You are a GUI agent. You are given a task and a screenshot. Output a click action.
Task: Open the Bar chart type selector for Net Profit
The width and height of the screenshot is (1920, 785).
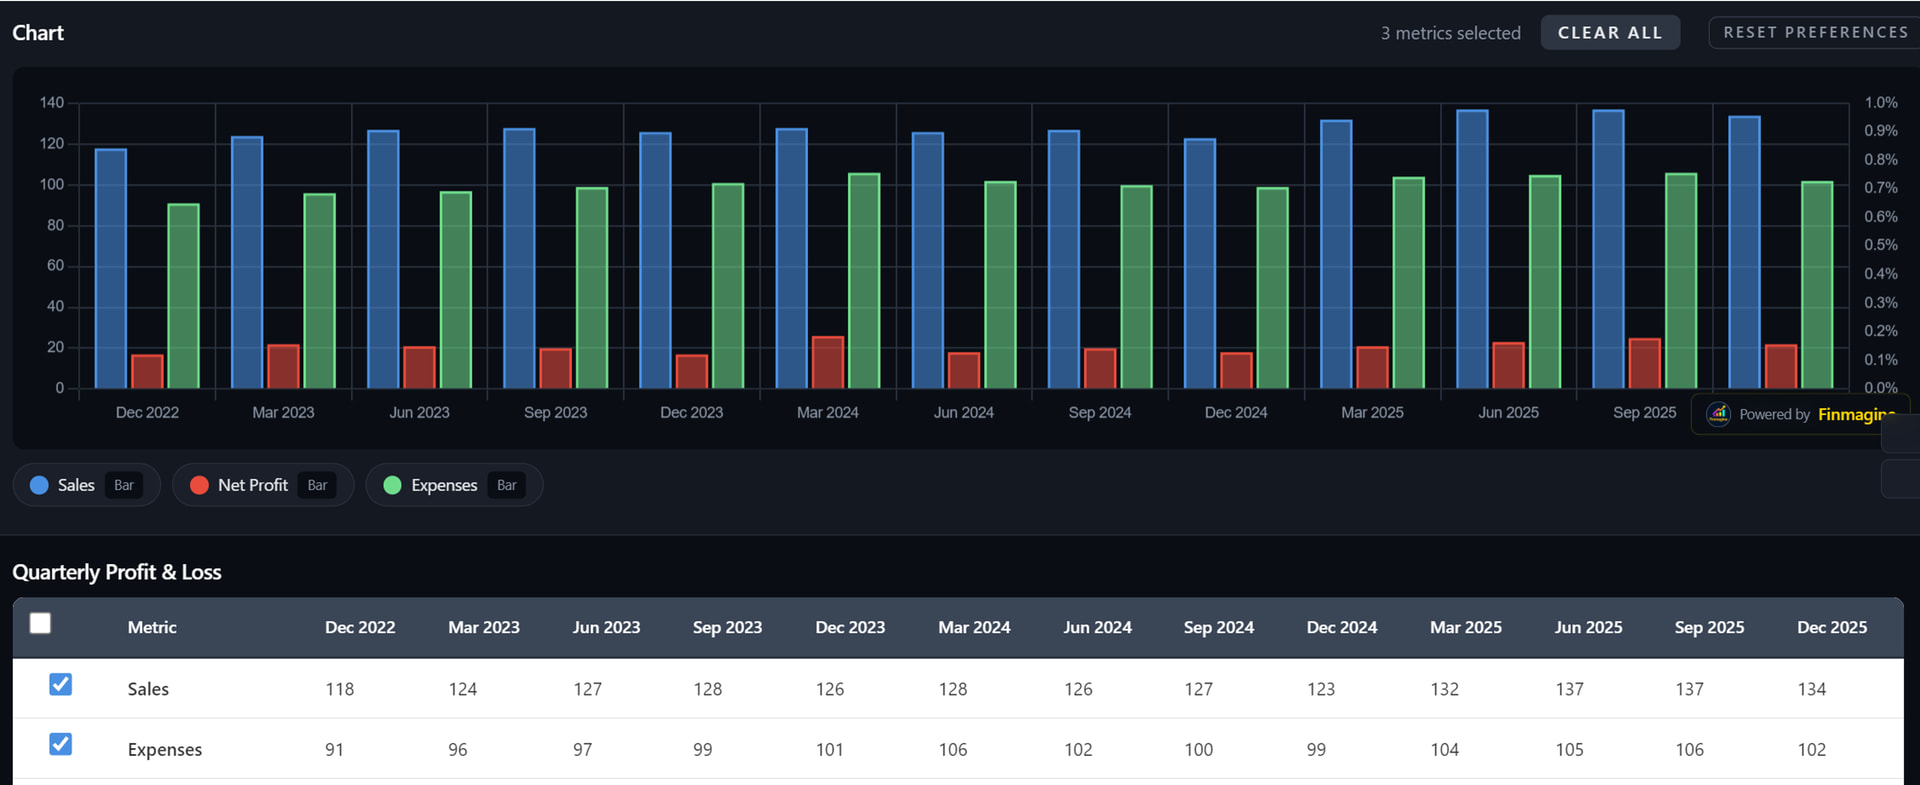point(317,485)
